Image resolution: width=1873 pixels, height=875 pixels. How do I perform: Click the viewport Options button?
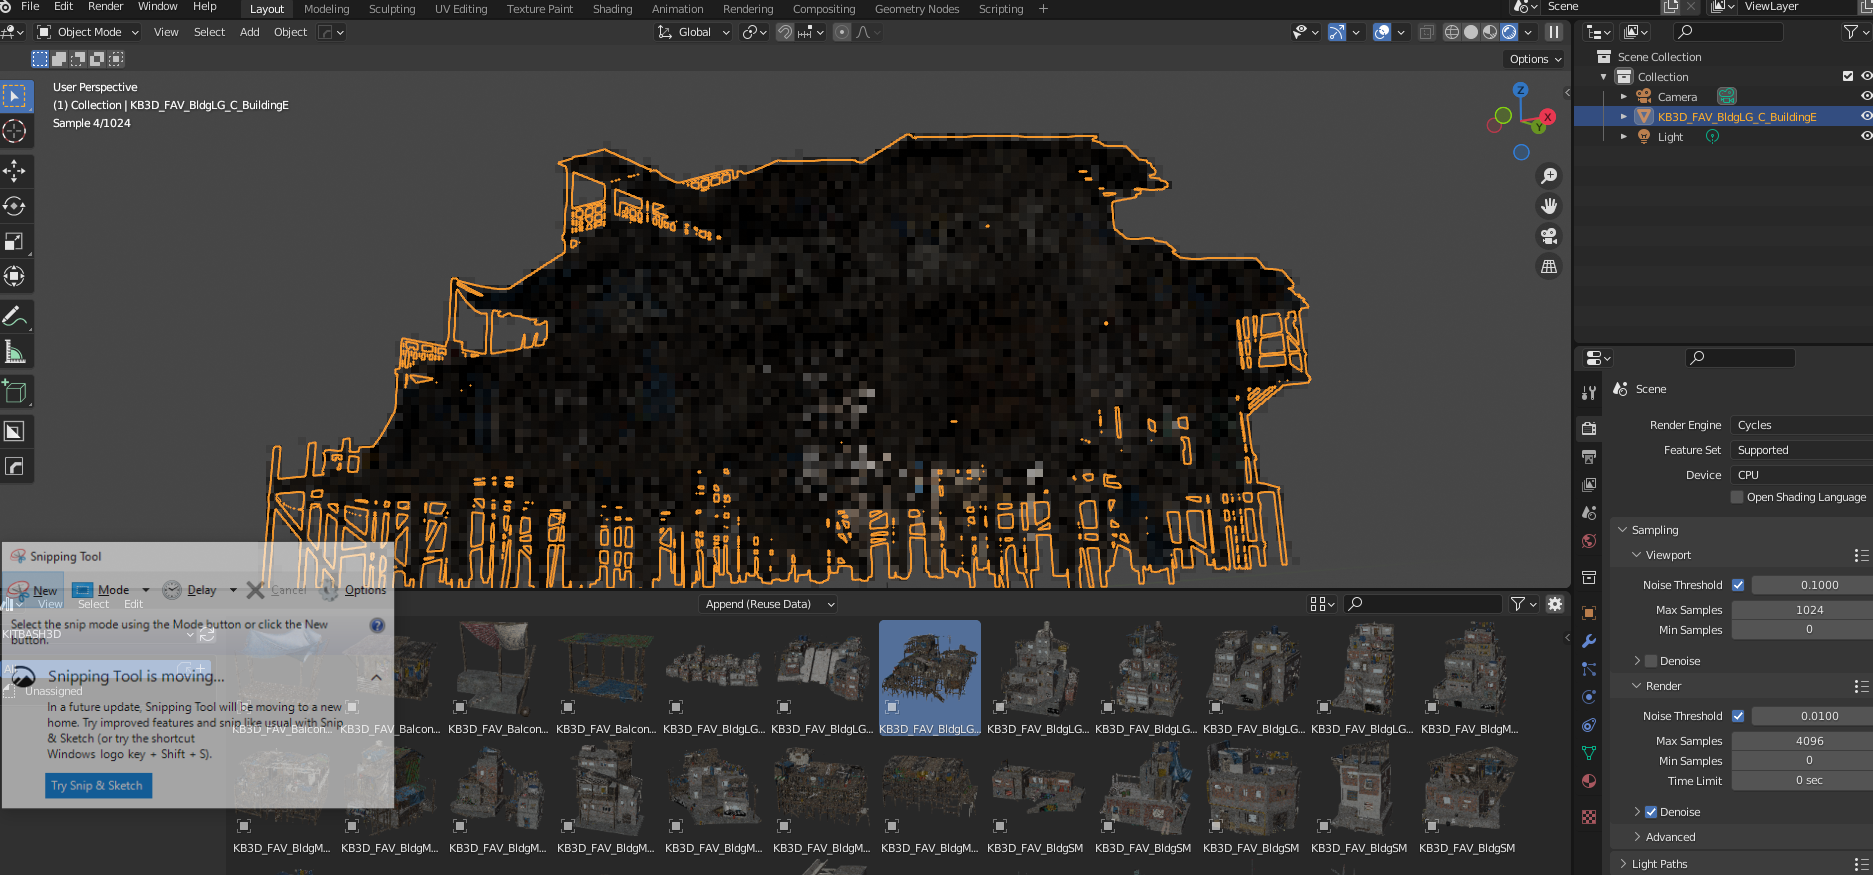(1534, 59)
